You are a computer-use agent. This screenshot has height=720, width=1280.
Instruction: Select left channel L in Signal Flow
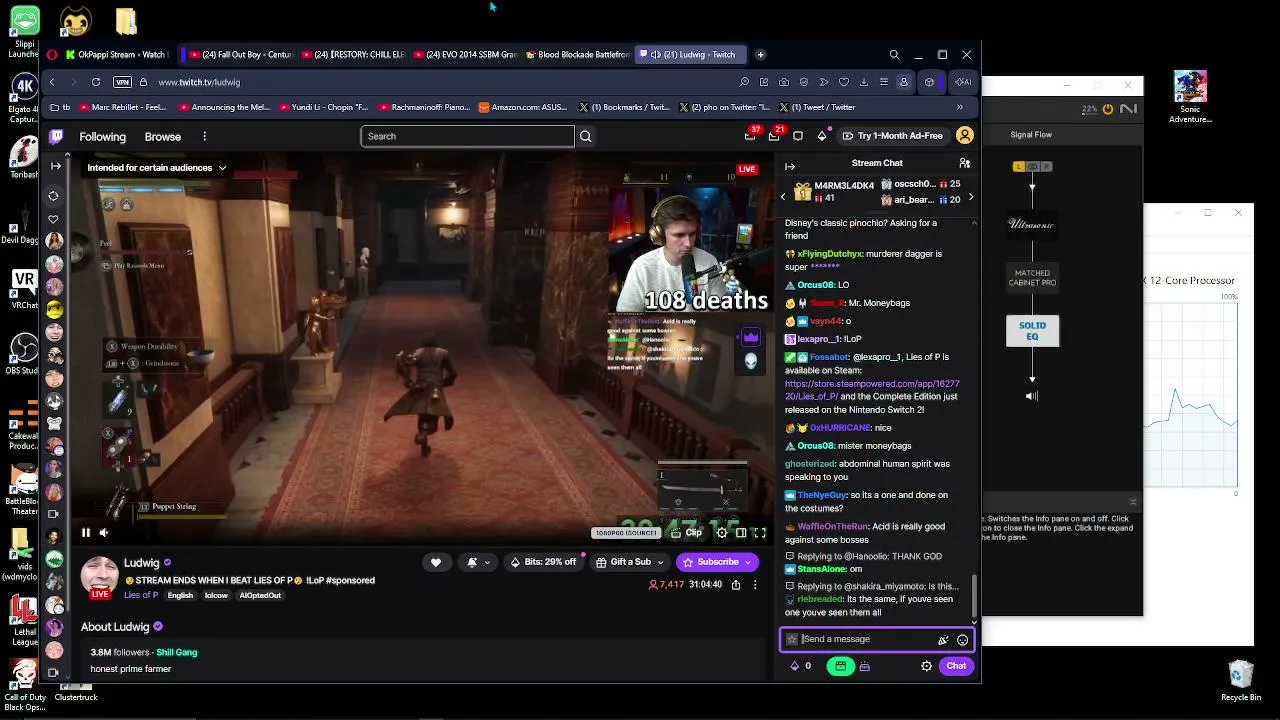click(1019, 166)
